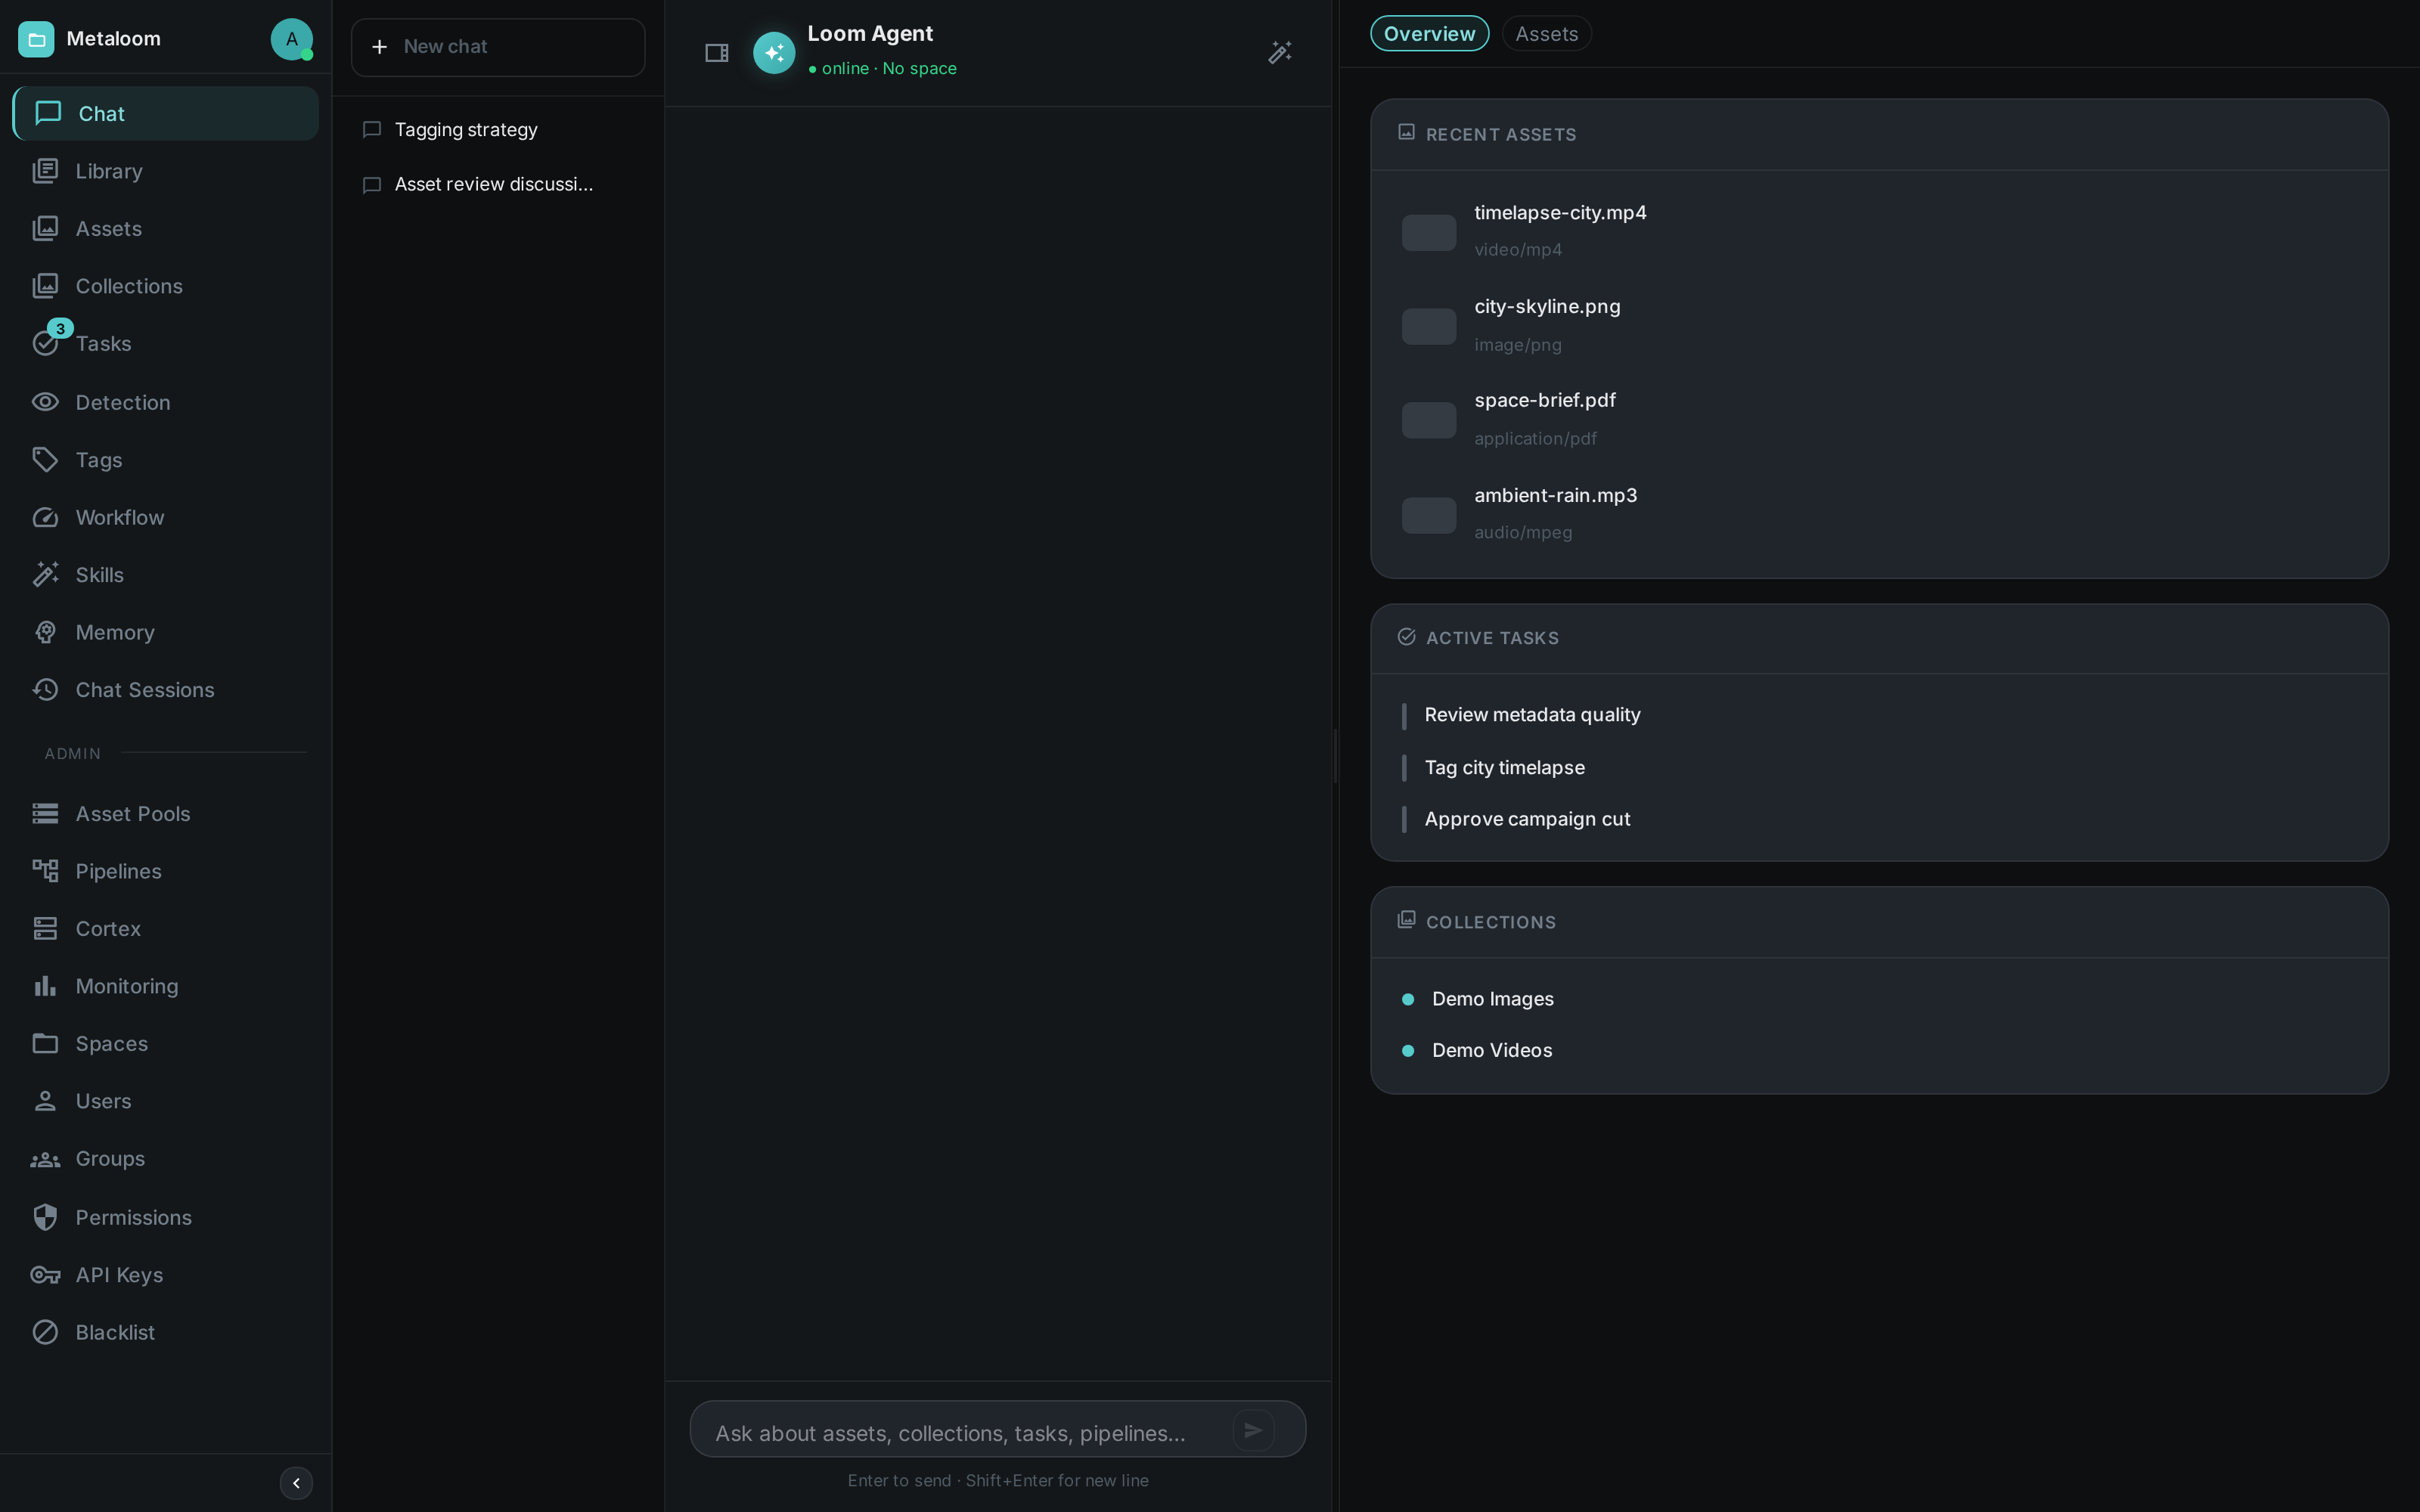Select the ambient-rain.mp3 file name
The height and width of the screenshot is (1512, 2420).
[x=1555, y=496]
